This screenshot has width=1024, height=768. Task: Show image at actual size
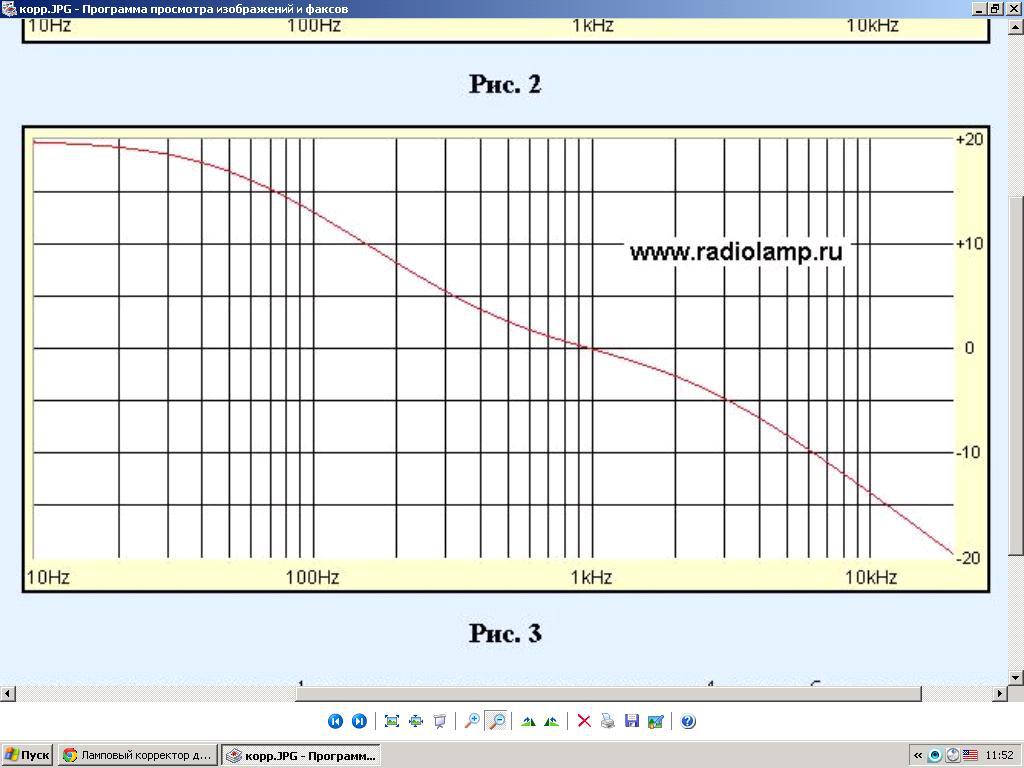pyautogui.click(x=416, y=721)
